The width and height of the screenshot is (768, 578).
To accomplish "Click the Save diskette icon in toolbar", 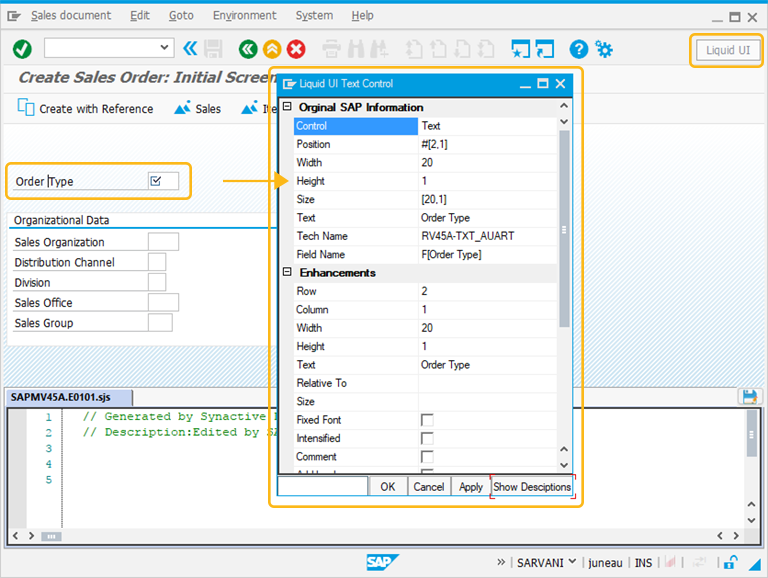I will [x=213, y=49].
